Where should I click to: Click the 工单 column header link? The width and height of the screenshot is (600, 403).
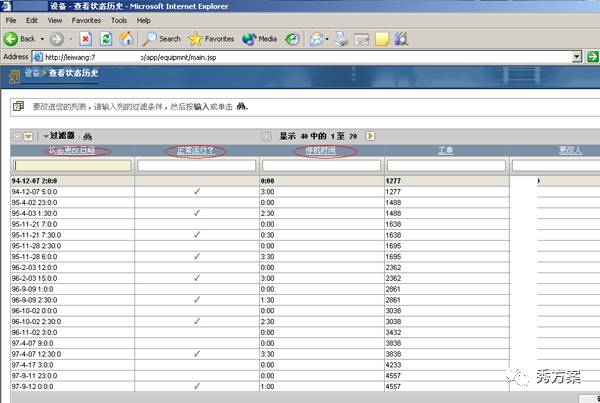[x=445, y=150]
